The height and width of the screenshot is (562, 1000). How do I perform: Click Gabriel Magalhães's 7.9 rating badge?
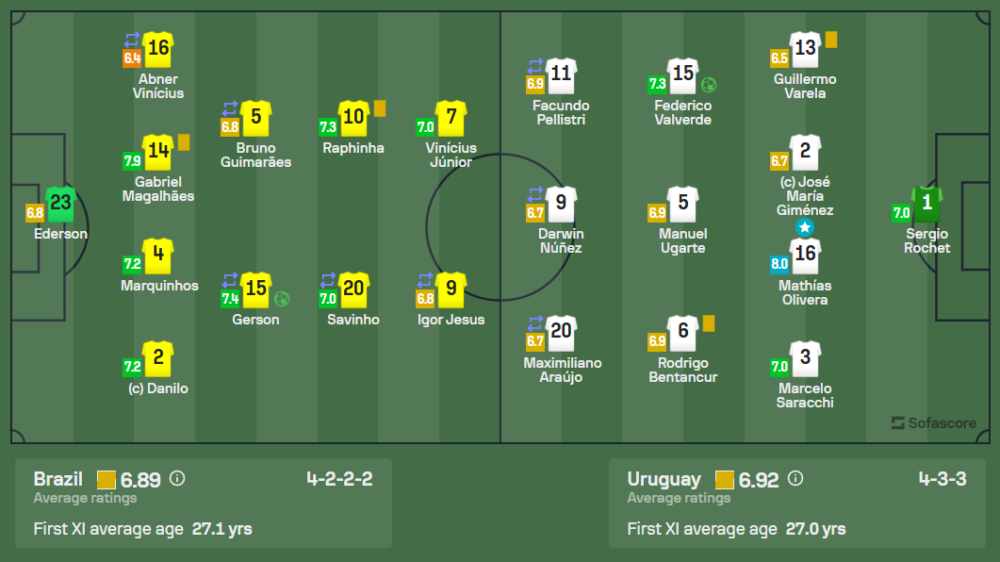coord(132,161)
